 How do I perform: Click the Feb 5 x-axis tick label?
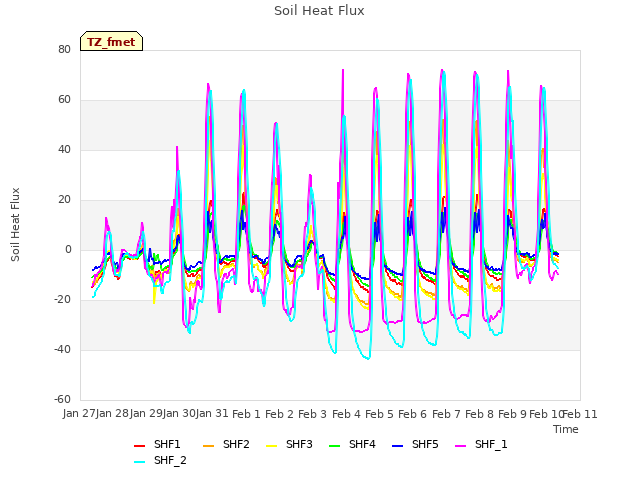click(380, 414)
